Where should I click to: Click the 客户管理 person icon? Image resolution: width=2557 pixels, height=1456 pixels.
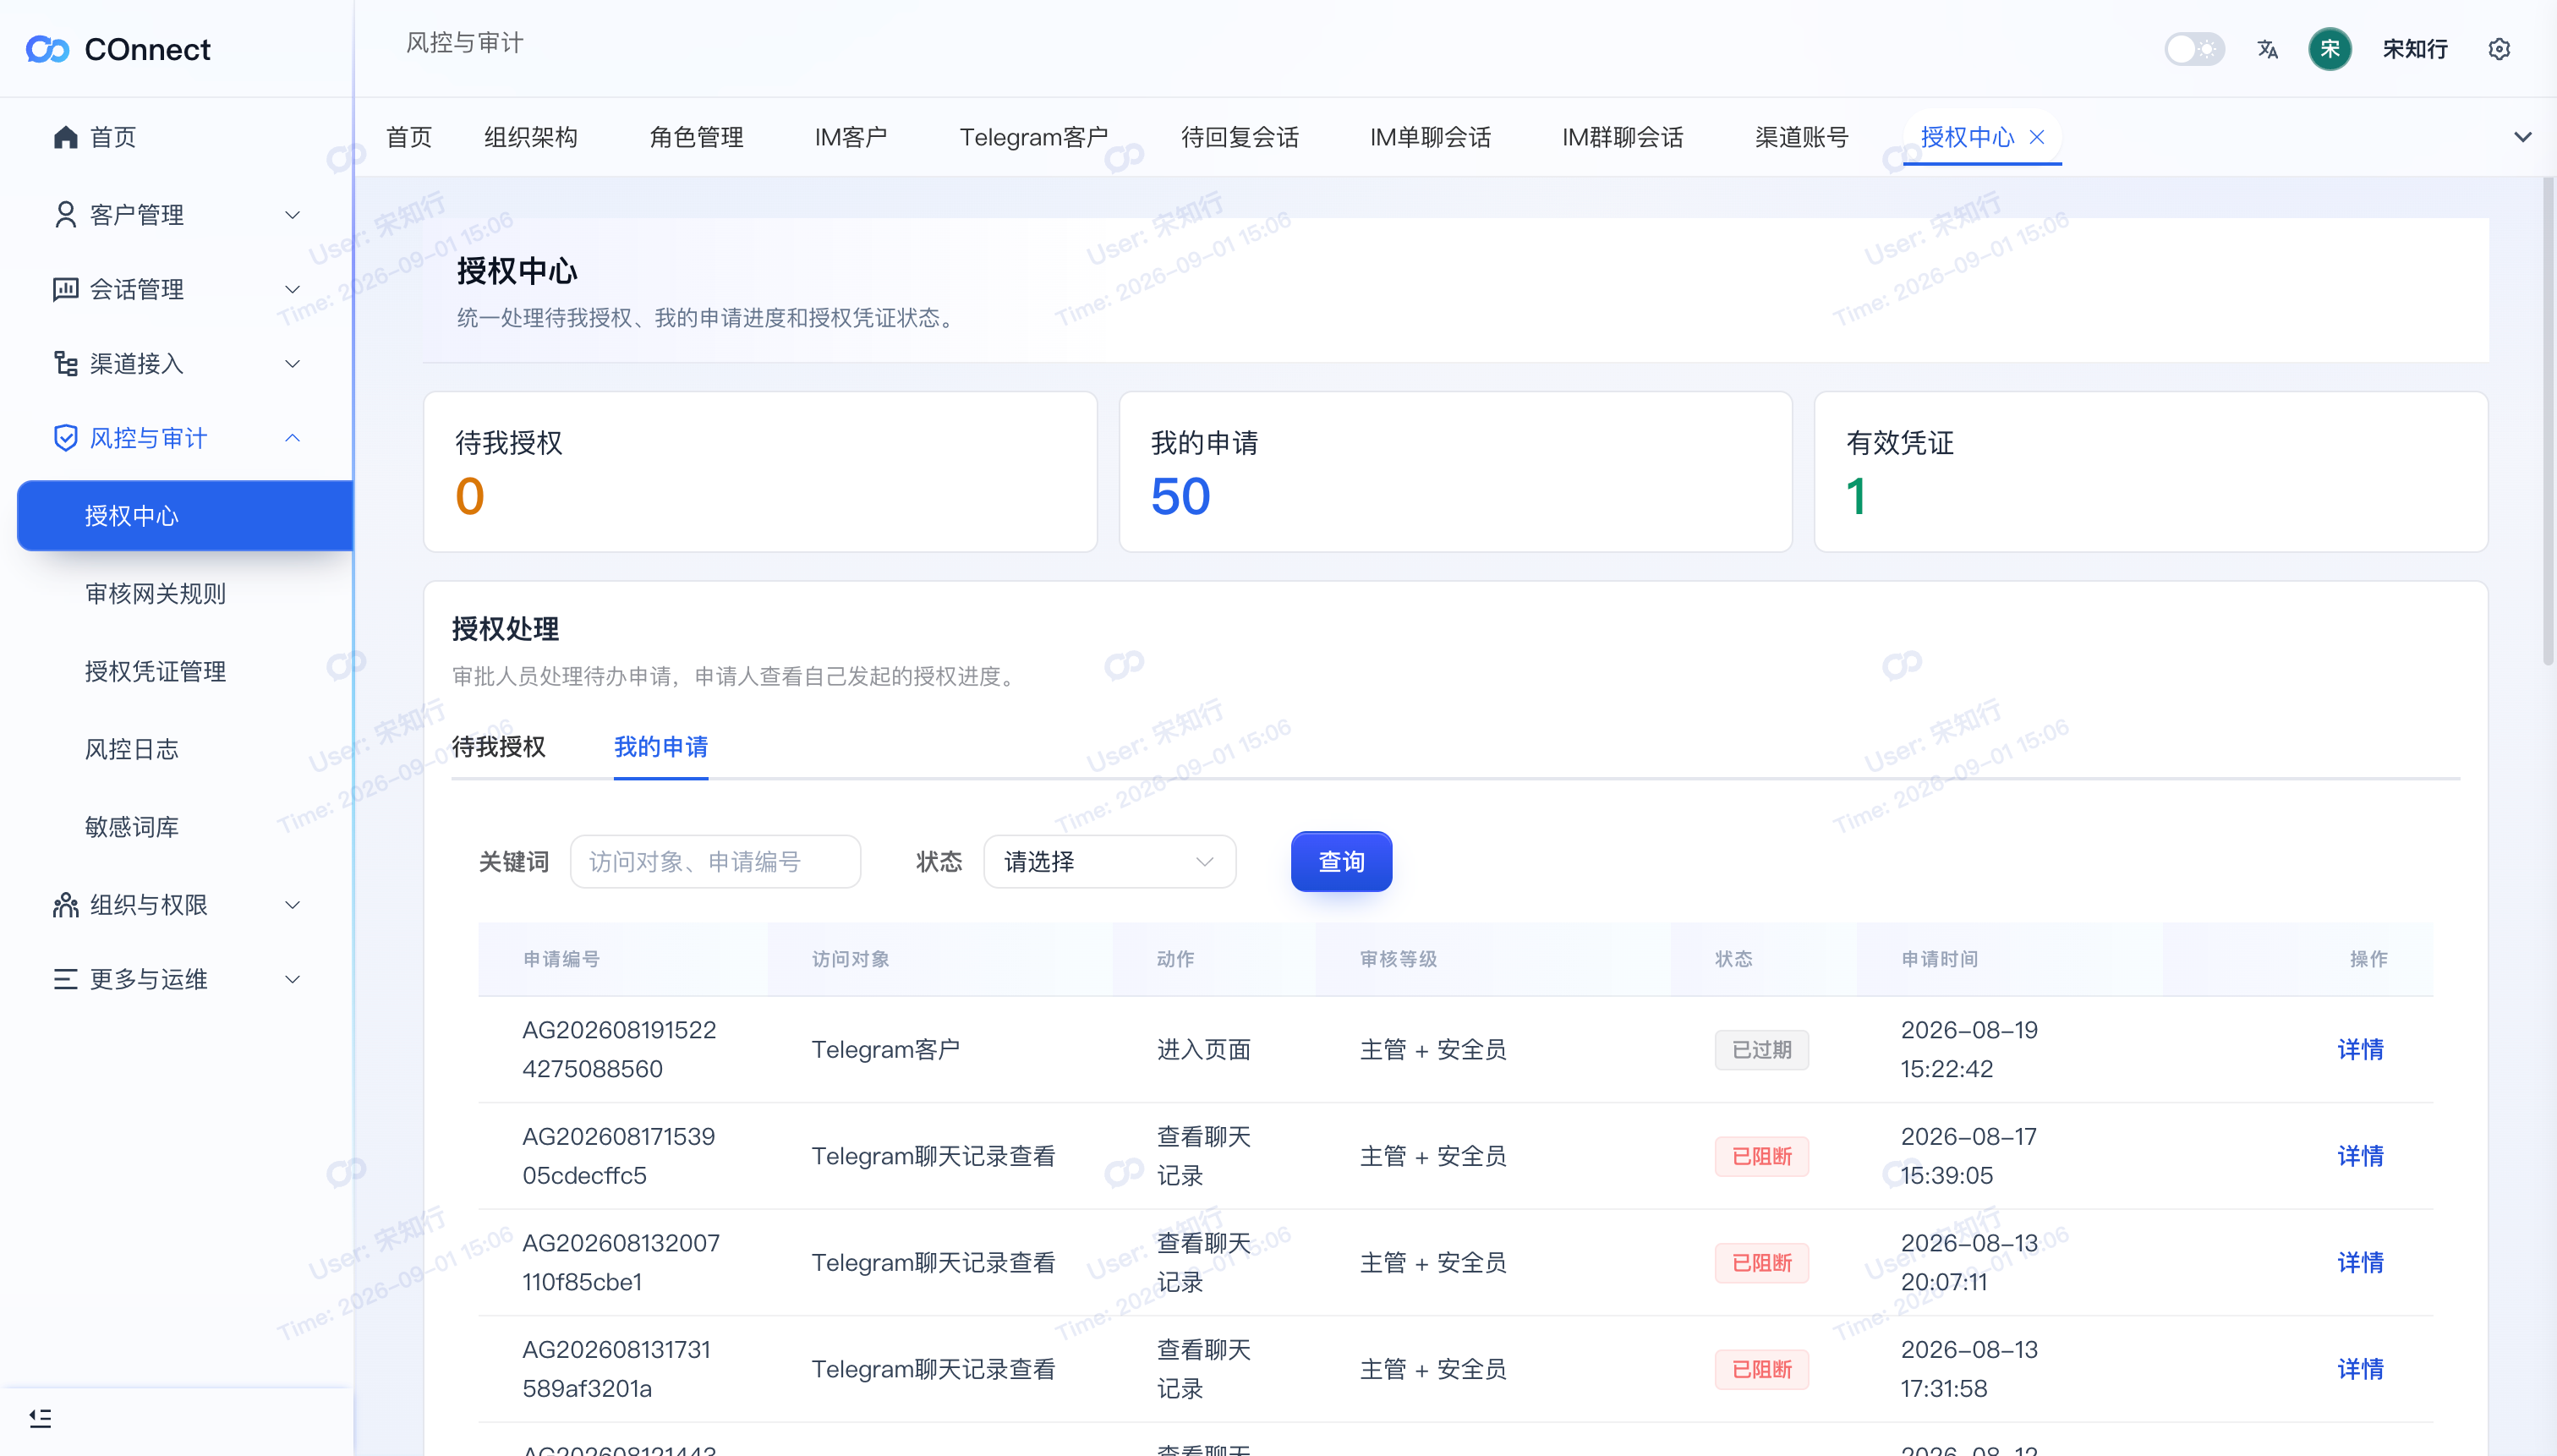click(x=65, y=215)
